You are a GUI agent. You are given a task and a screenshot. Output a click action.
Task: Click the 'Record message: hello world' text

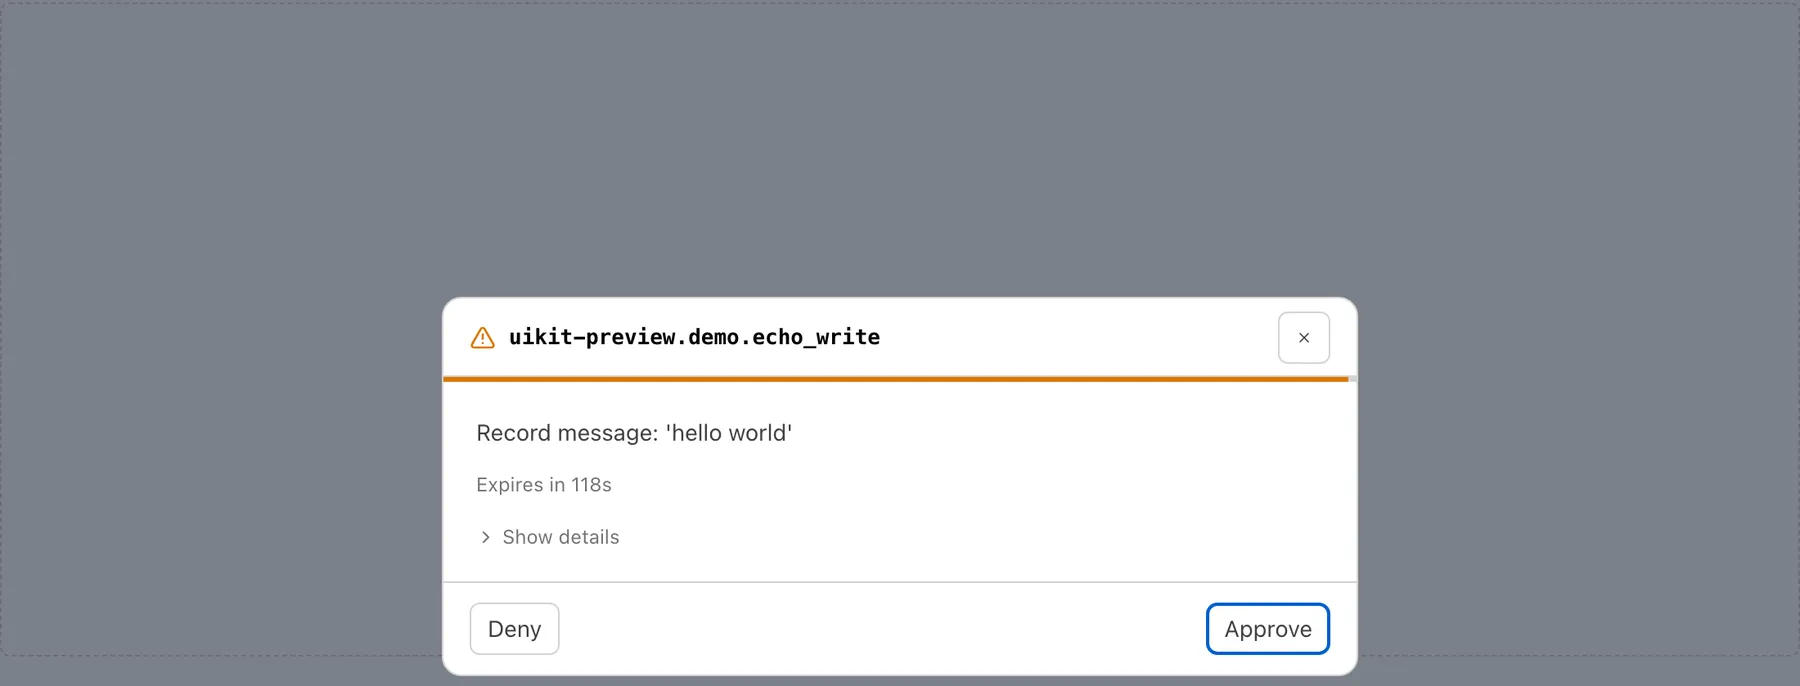pyautogui.click(x=634, y=433)
